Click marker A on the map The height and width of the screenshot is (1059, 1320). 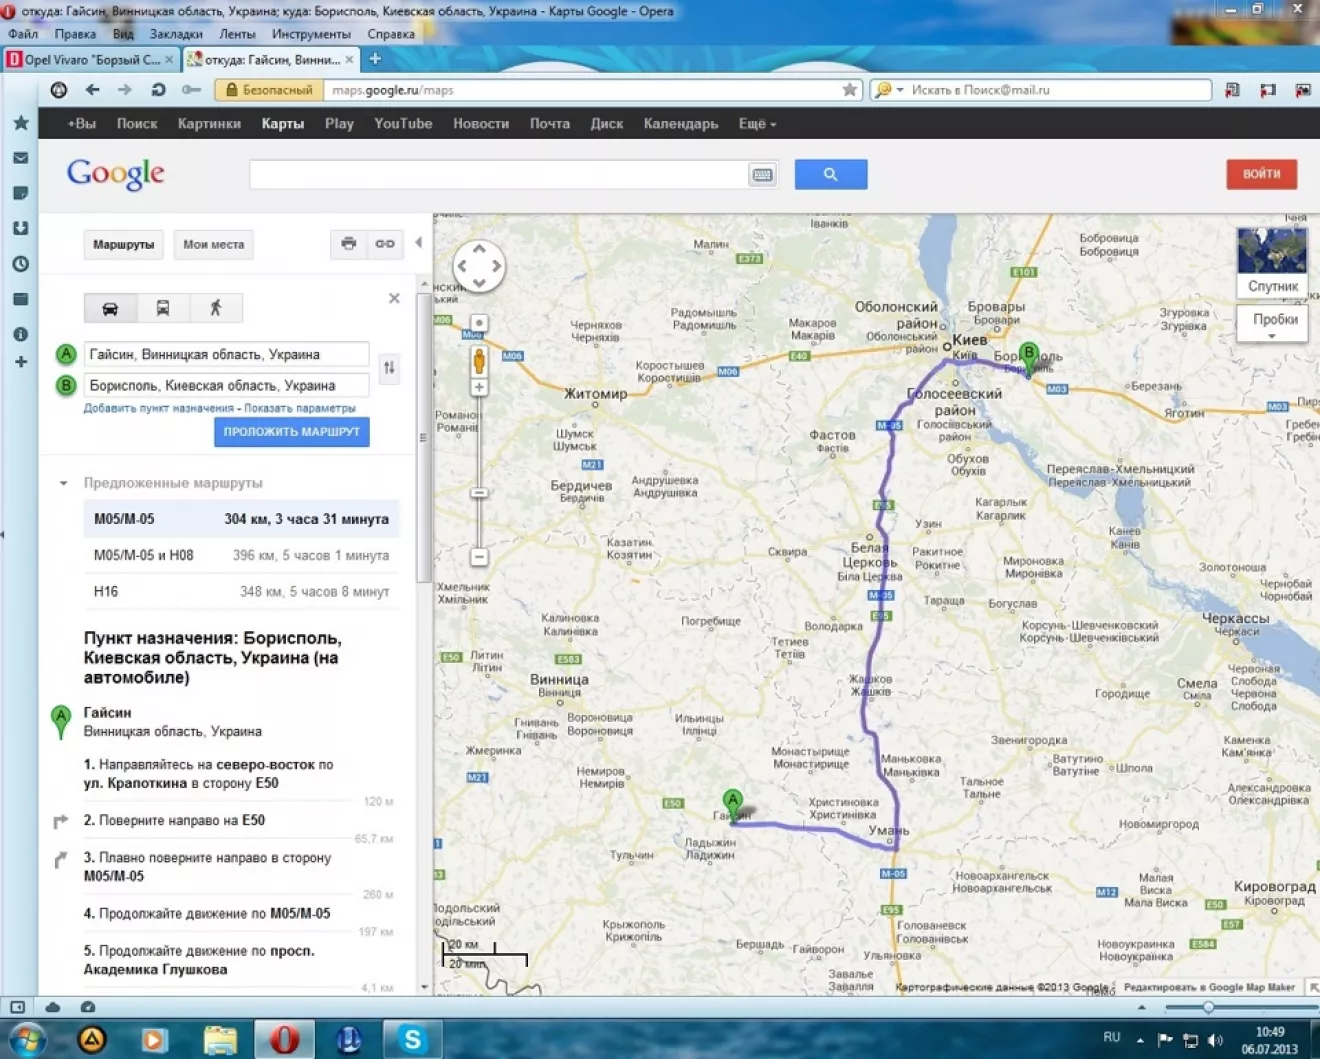(733, 805)
